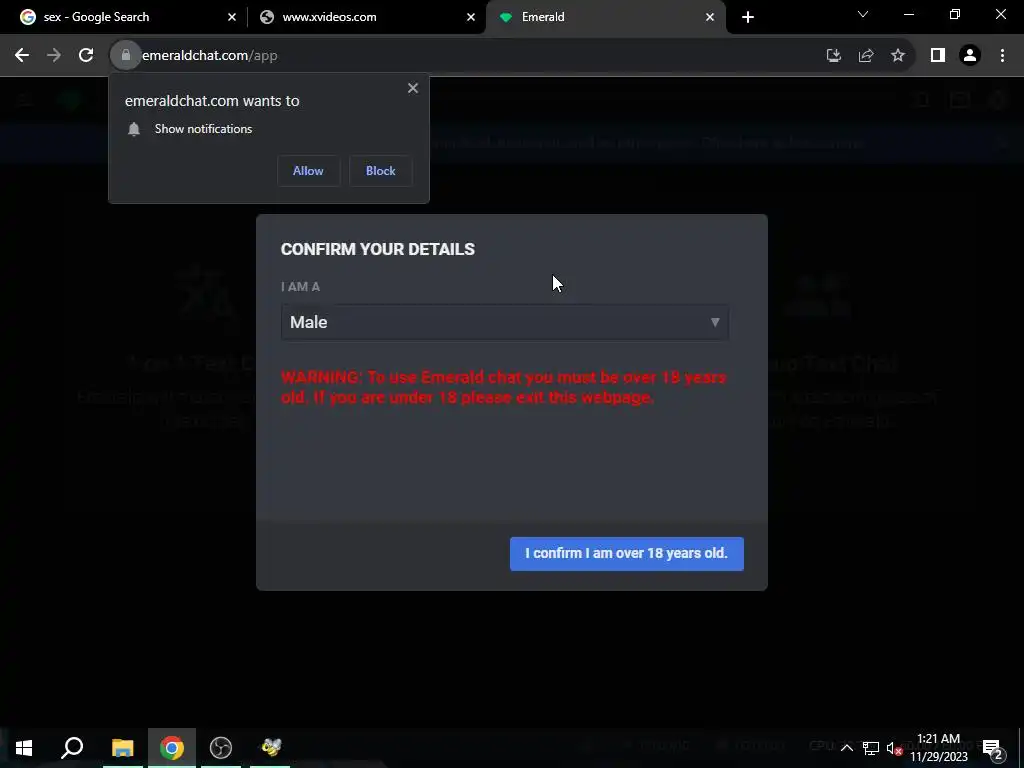Close the Google Search tab
Viewport: 1024px width, 768px height.
(x=232, y=17)
